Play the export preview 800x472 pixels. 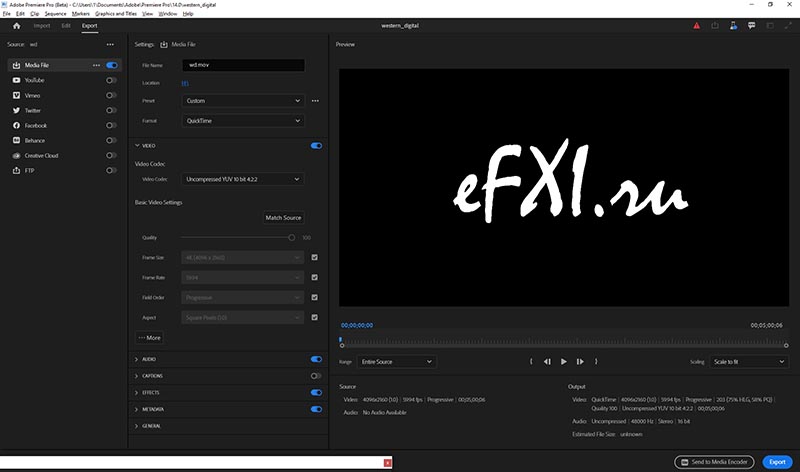[564, 361]
